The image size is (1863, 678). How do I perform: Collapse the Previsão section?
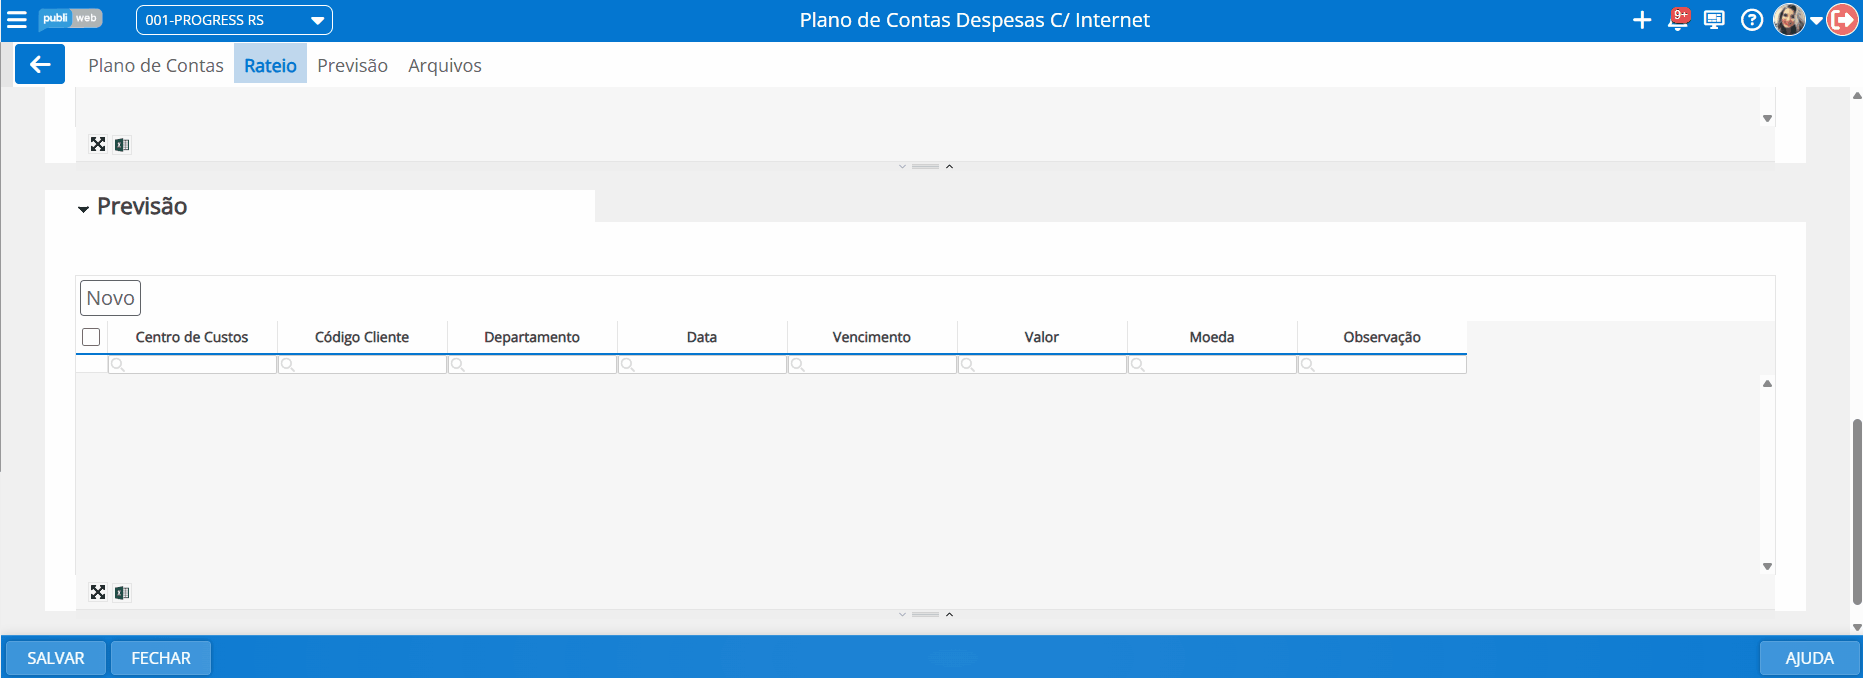[x=83, y=209]
